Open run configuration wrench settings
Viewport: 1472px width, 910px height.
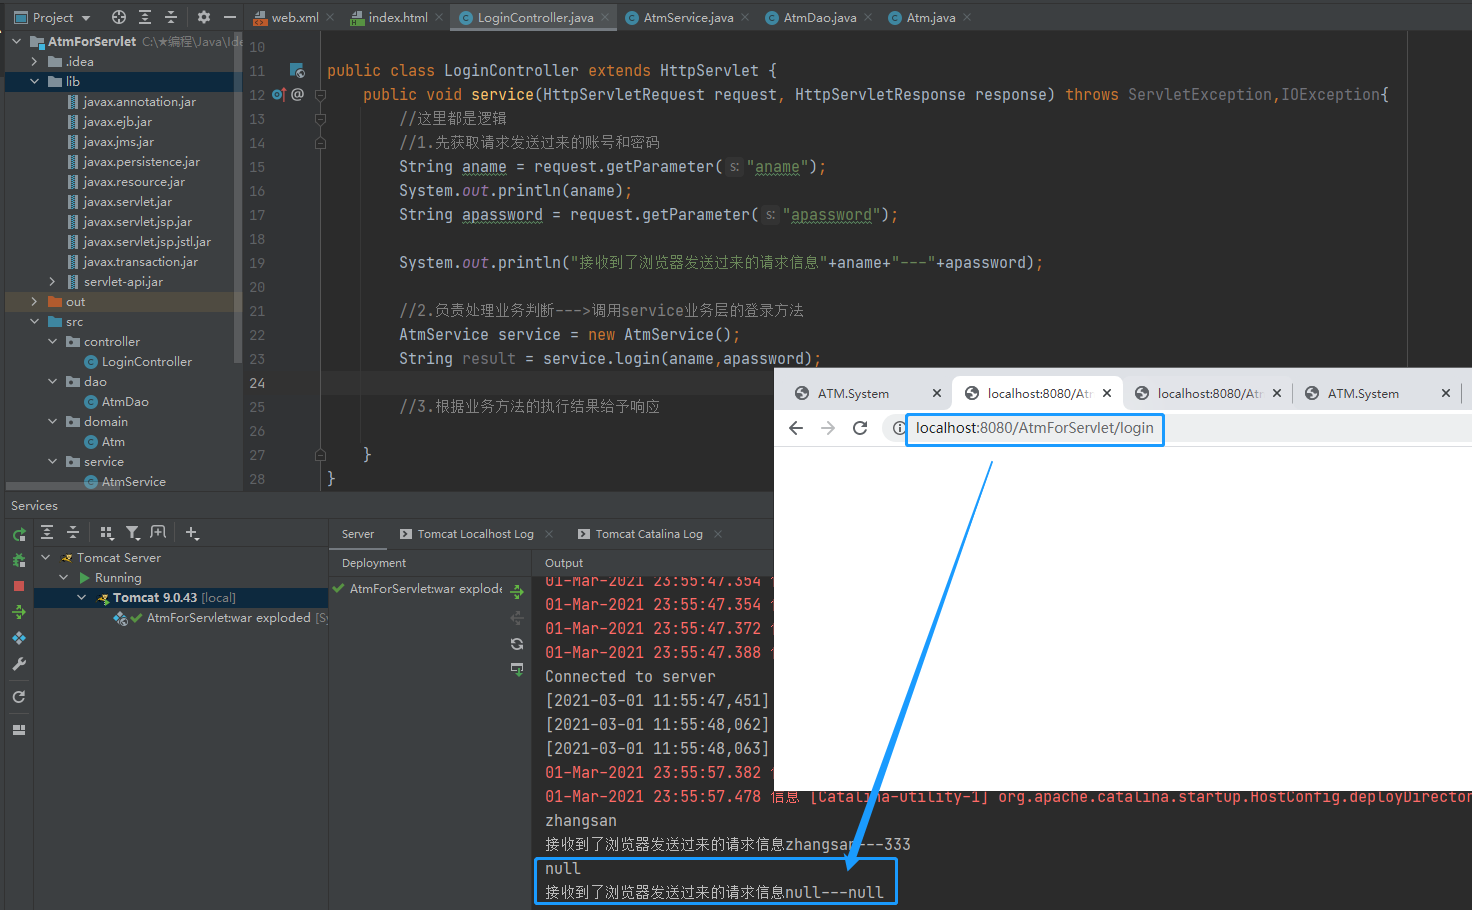(19, 664)
